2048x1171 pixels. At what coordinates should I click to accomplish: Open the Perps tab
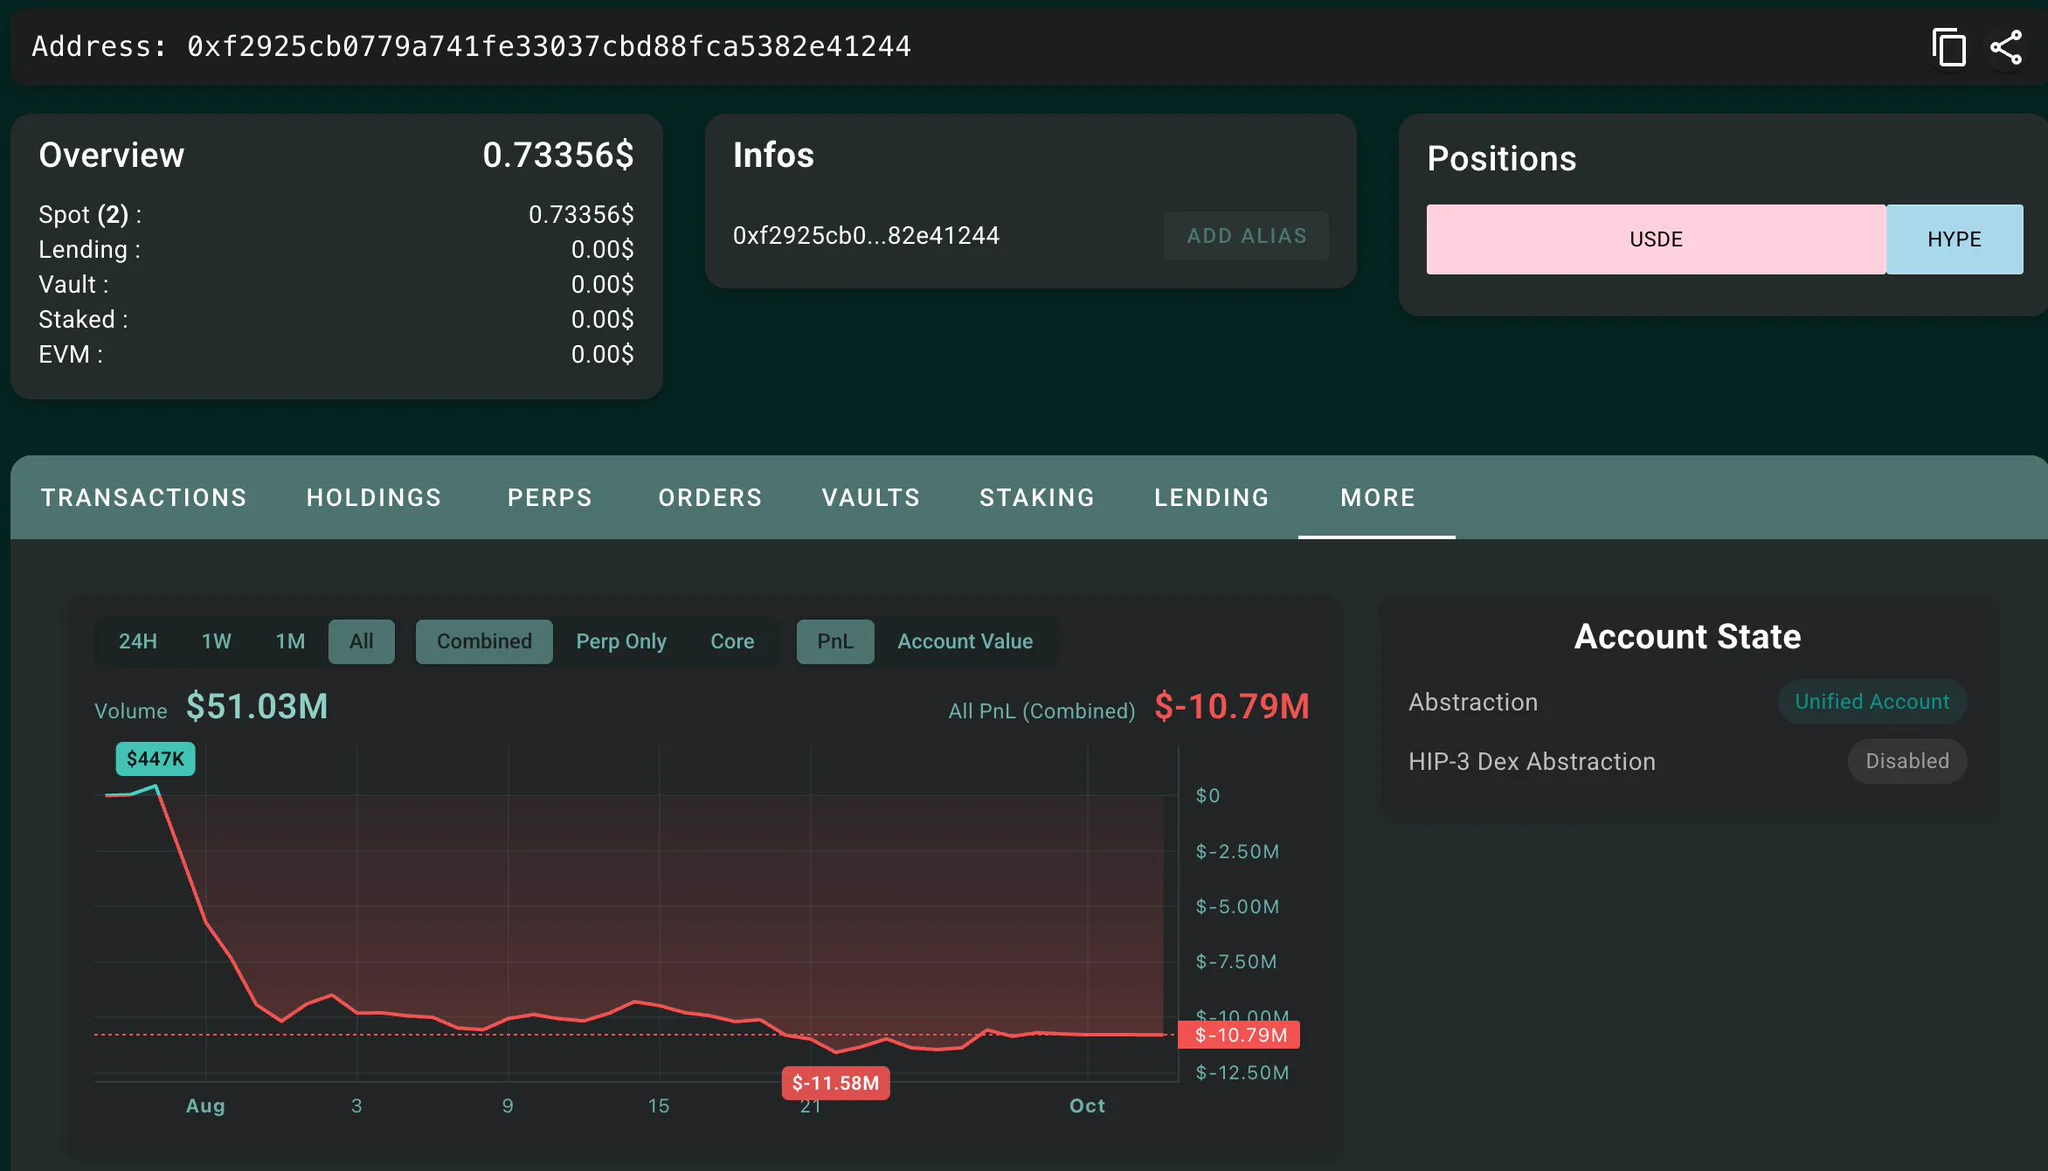point(550,498)
